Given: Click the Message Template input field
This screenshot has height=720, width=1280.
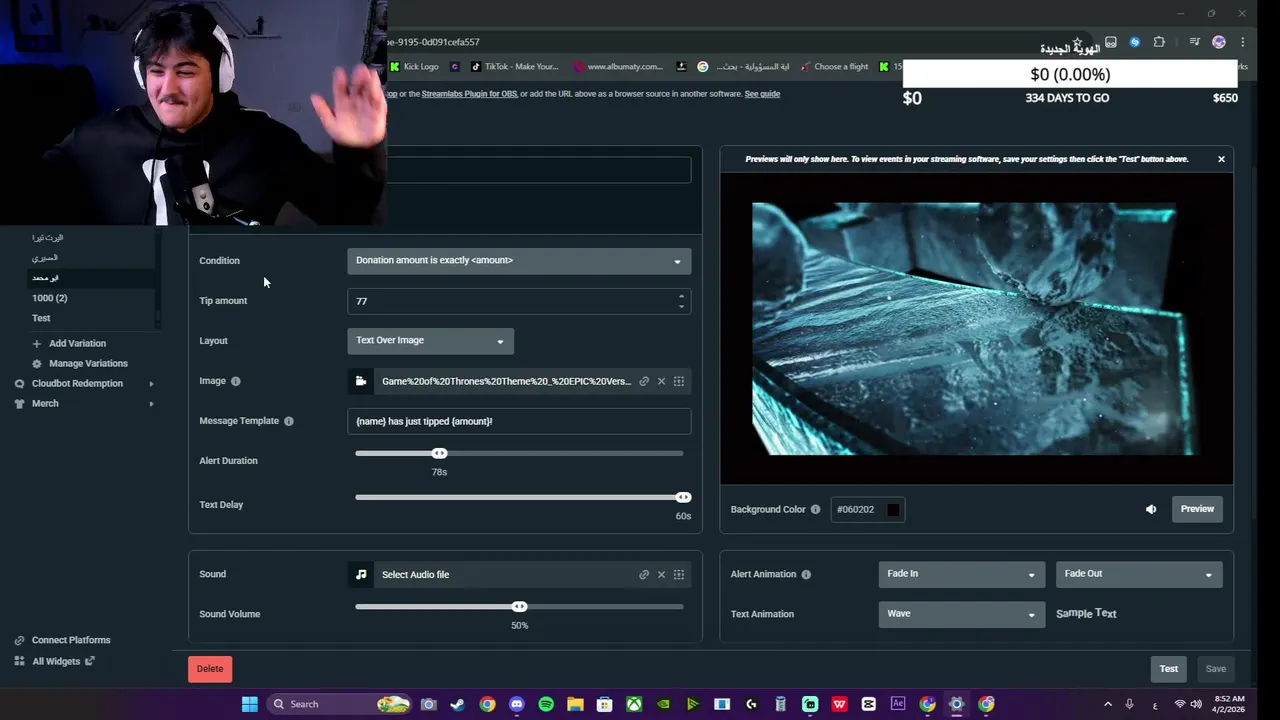Looking at the screenshot, I should tap(519, 421).
